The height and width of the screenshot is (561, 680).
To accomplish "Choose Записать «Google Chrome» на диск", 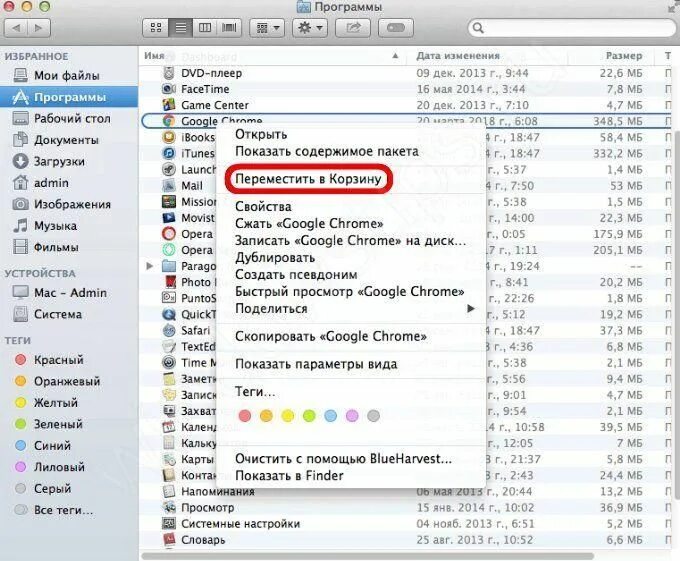I will click(x=350, y=241).
